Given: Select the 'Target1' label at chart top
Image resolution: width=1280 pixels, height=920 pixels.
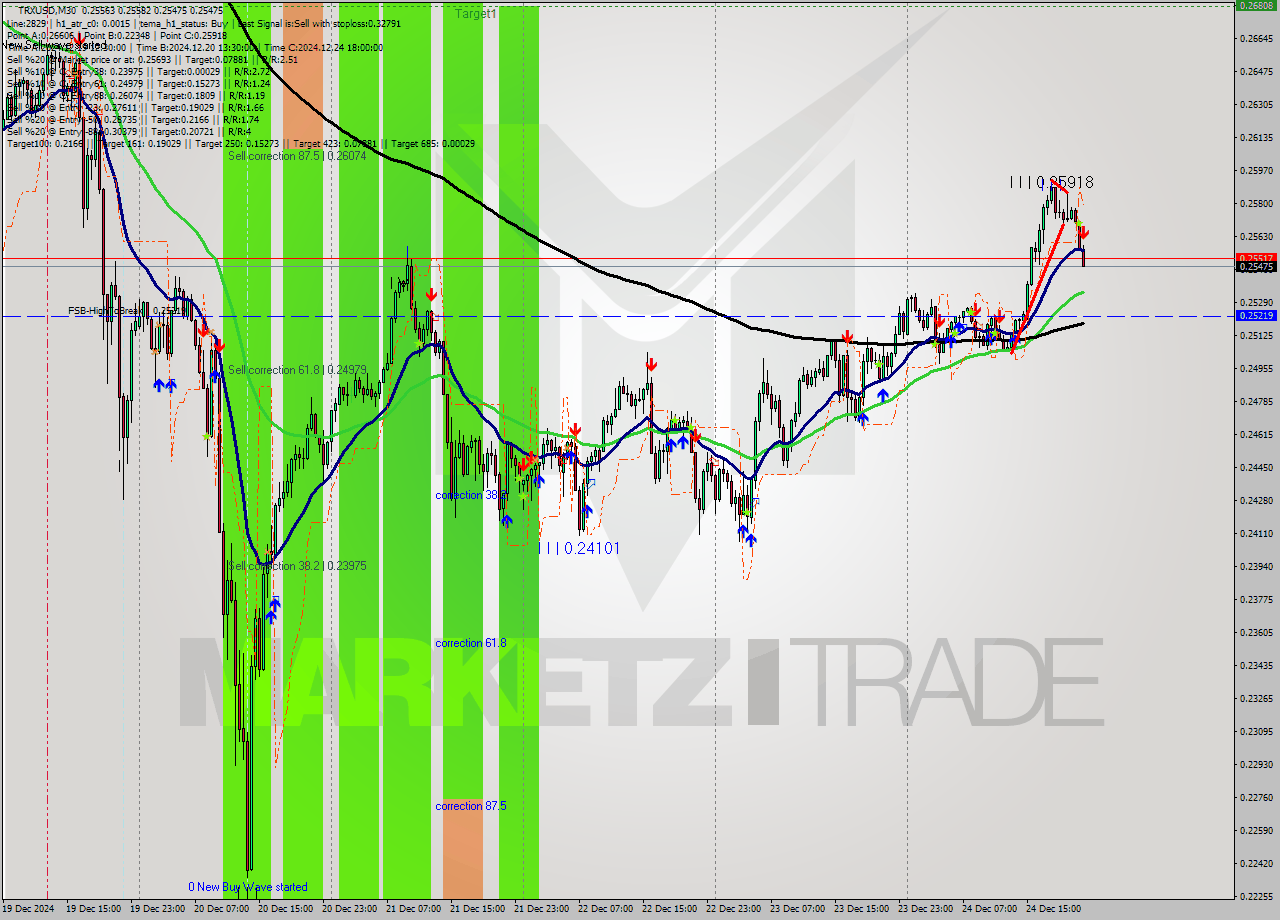Looking at the screenshot, I should click(x=475, y=14).
